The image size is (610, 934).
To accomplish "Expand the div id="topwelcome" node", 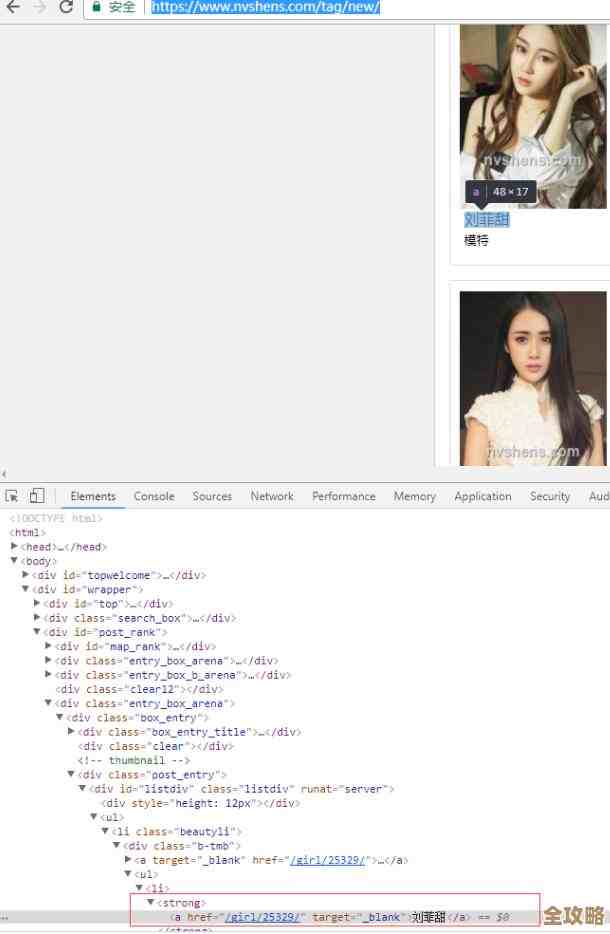I will 27,575.
